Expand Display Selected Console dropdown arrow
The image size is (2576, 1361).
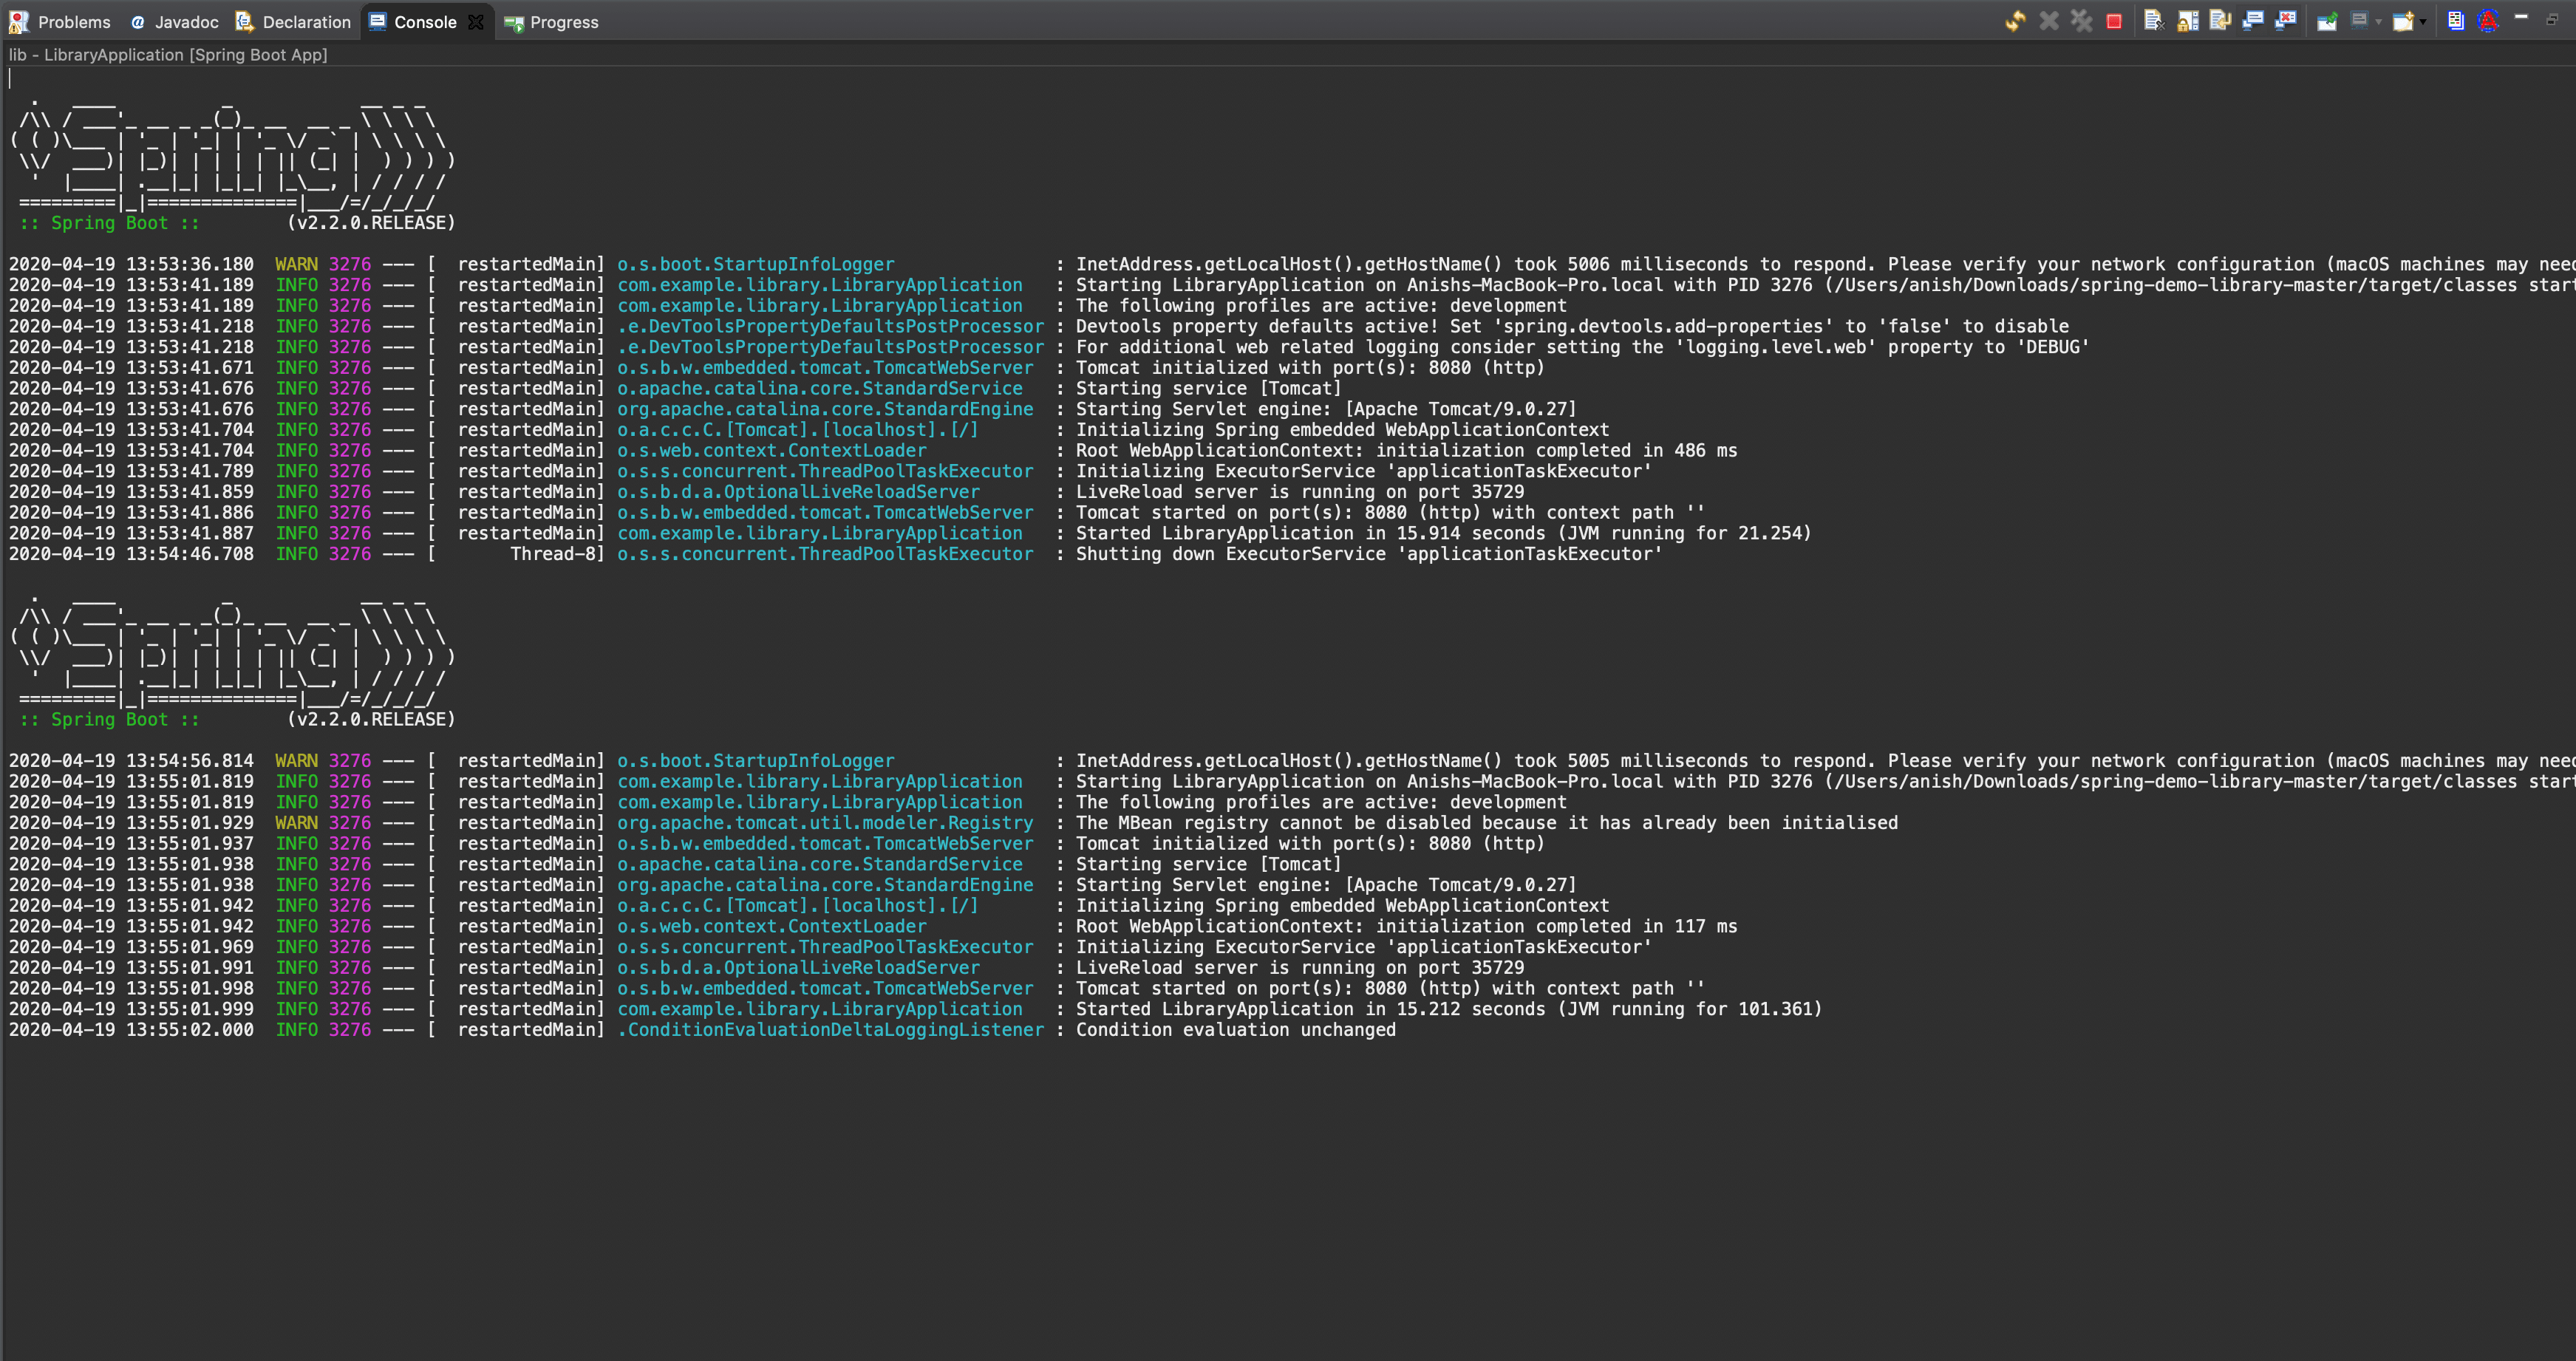coord(2378,22)
